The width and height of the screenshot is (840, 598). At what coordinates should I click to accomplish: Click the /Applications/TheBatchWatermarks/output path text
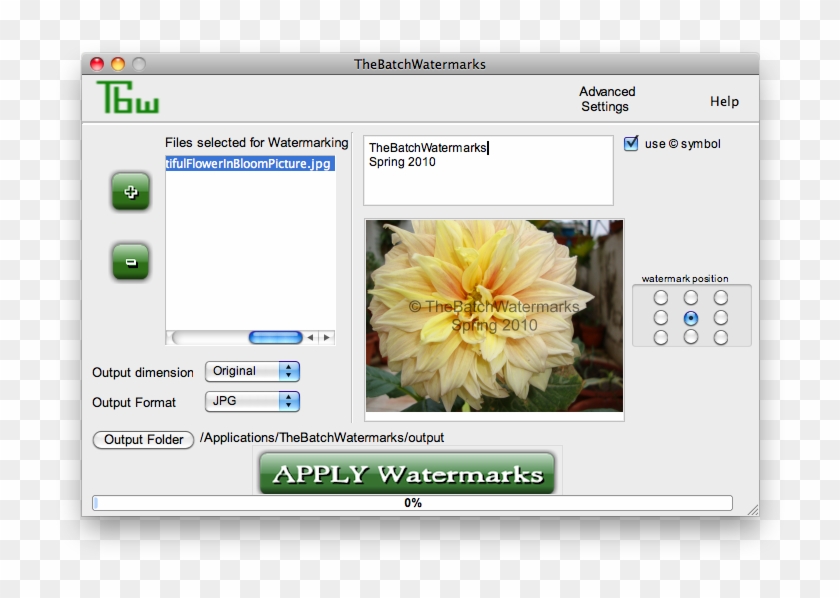(x=322, y=438)
